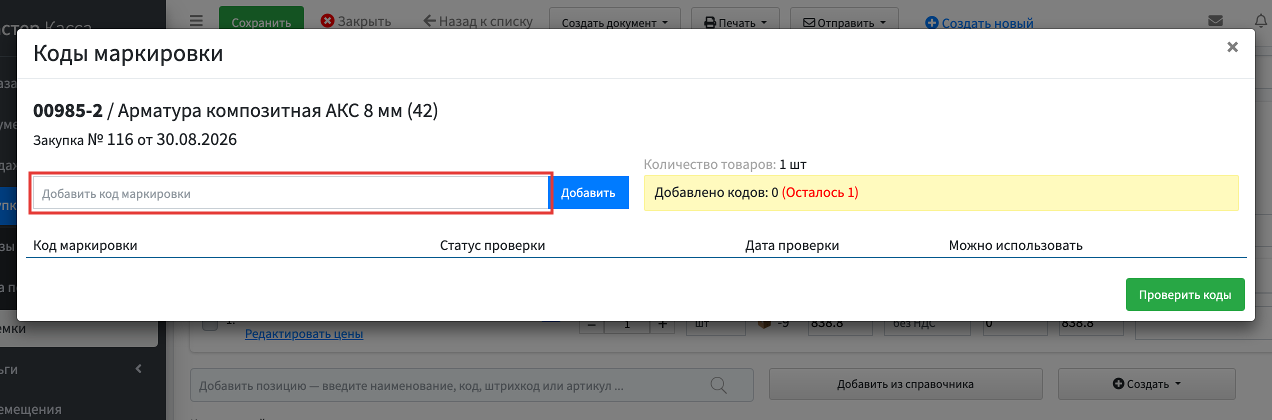The image size is (1272, 420).
Task: Click the blue Добавить button
Action: [588, 193]
